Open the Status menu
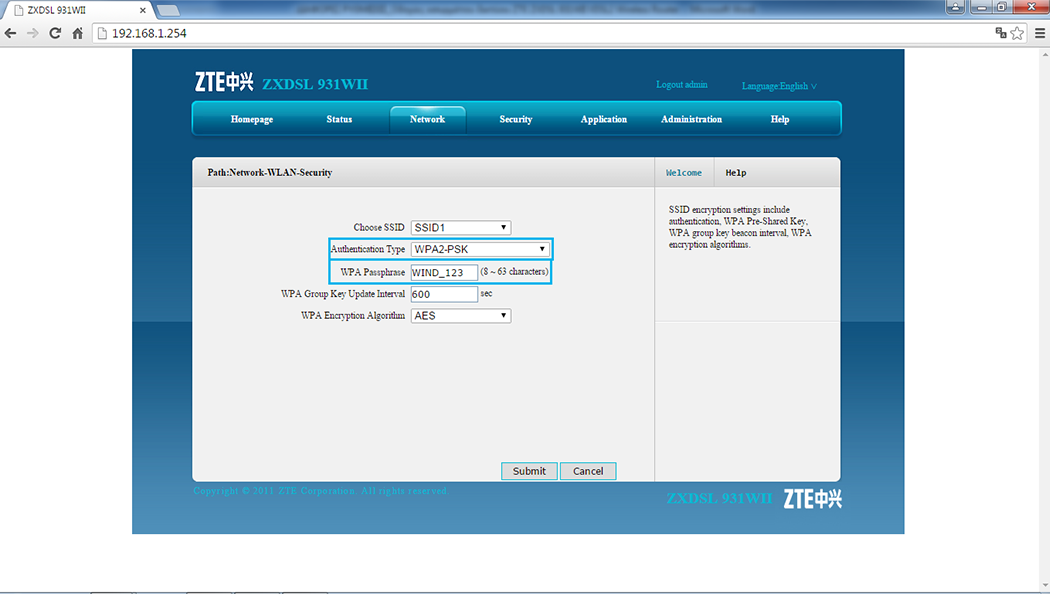1050x594 pixels. pos(339,119)
